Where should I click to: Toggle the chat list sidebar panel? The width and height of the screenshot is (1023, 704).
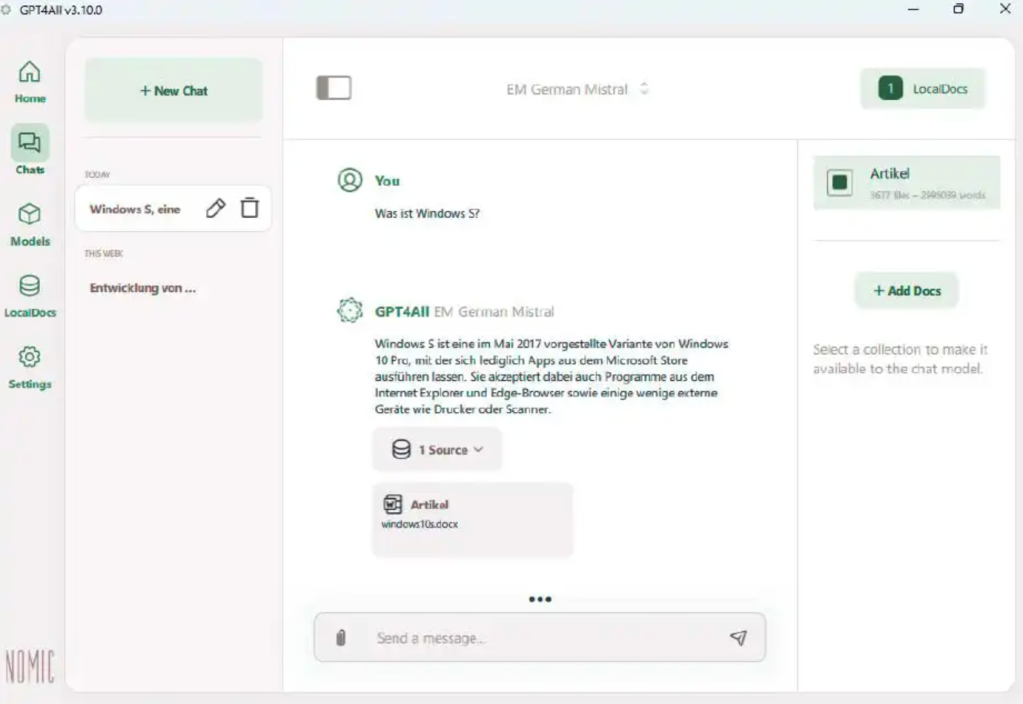coord(334,89)
